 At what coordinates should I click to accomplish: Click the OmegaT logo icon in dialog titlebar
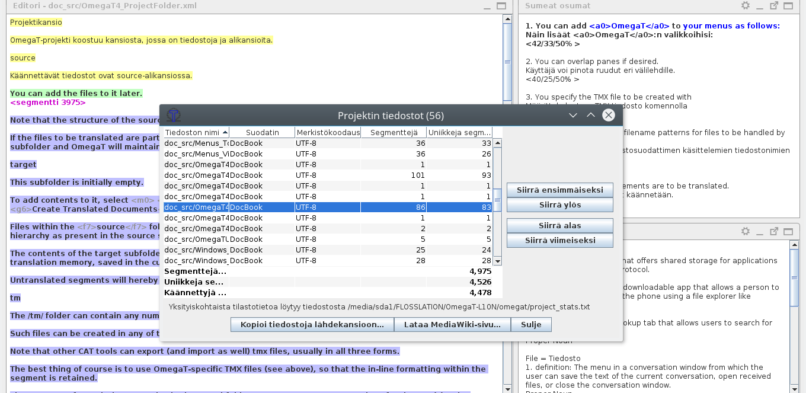(174, 115)
